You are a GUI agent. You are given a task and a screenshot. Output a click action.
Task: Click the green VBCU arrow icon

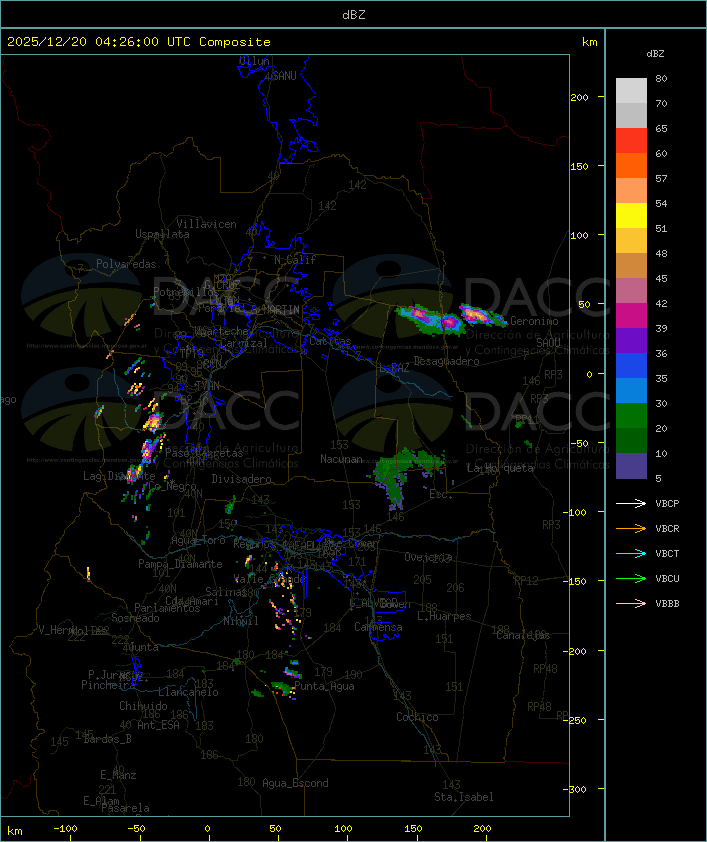[x=631, y=579]
